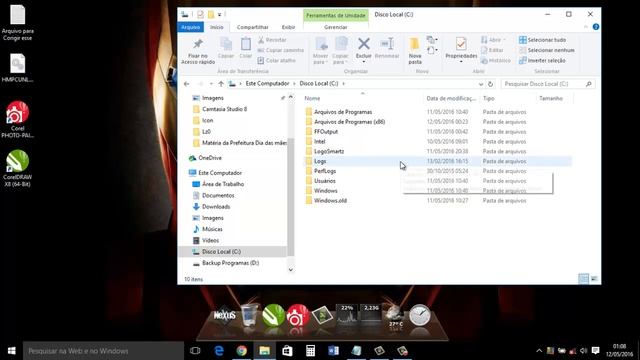Select Arquivos de Programas (x86) folder
The width and height of the screenshot is (640, 360).
click(349, 122)
